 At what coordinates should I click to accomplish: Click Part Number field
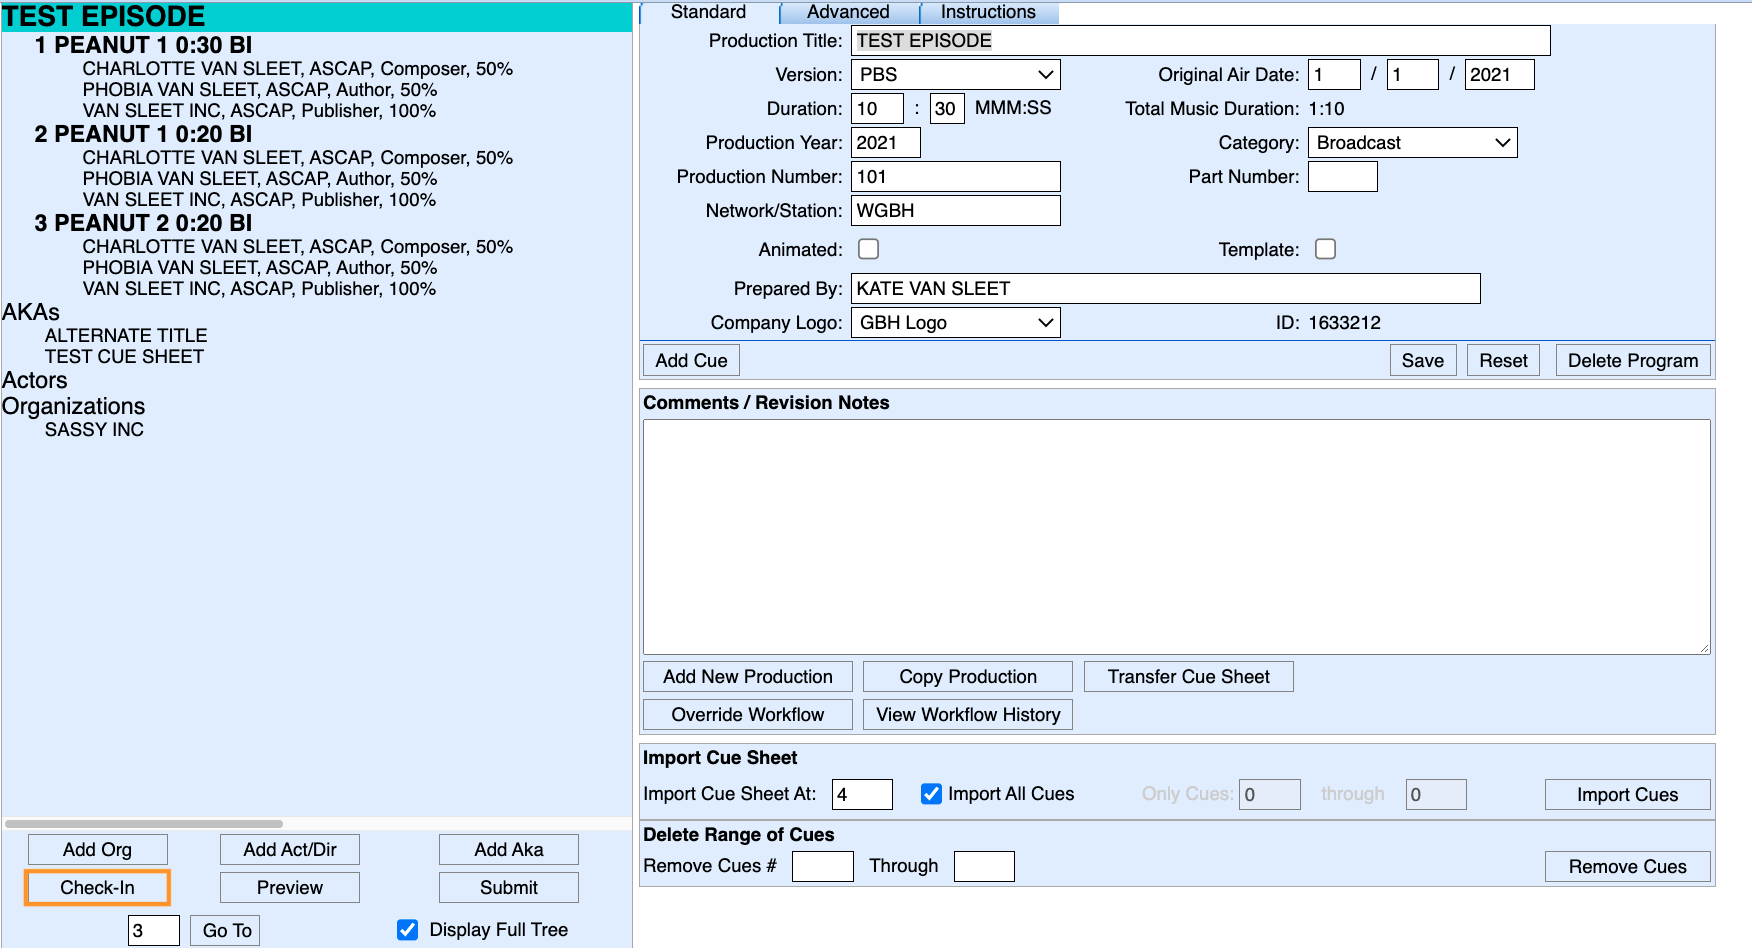click(1342, 177)
